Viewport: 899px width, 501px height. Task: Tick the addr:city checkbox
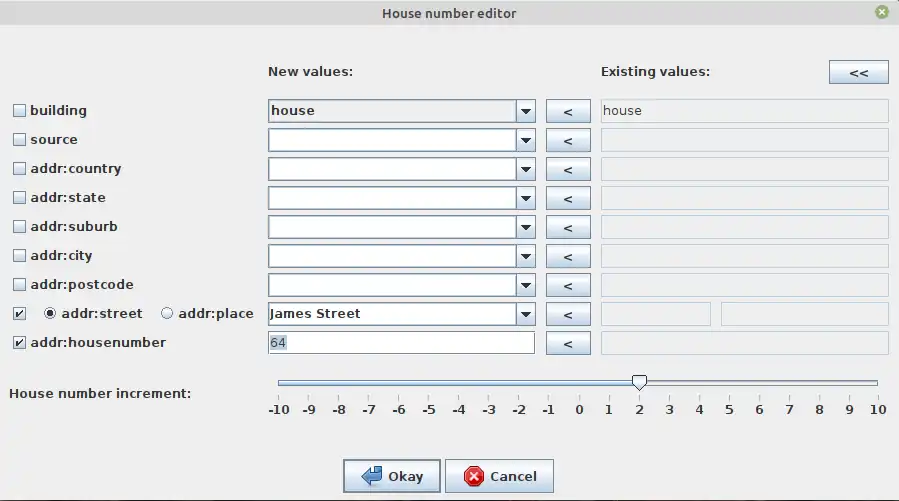(20, 256)
